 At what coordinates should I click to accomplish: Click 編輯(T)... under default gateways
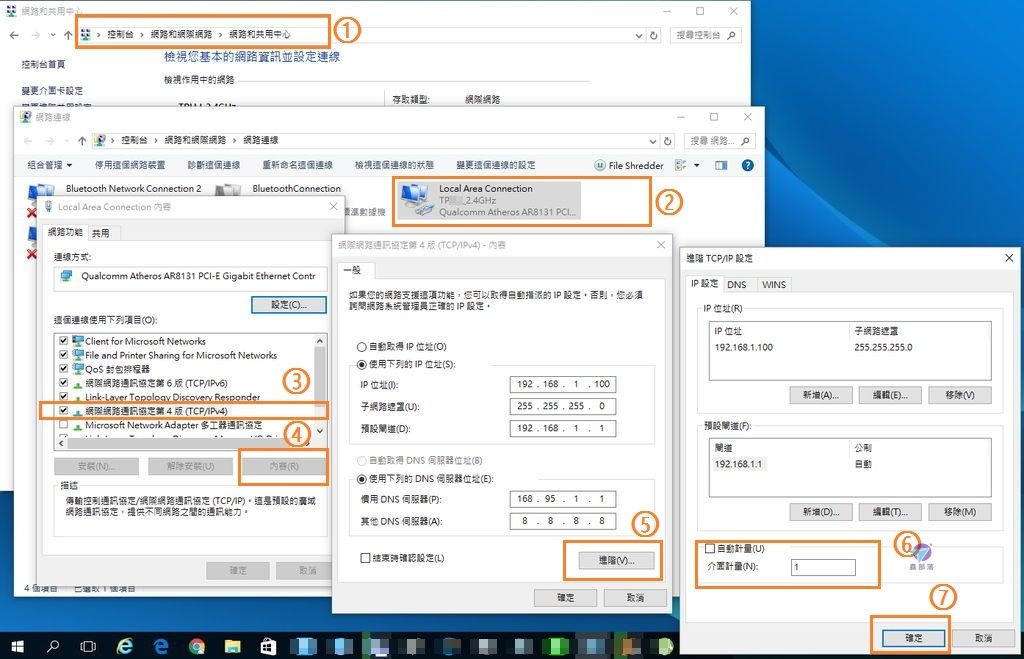click(890, 512)
